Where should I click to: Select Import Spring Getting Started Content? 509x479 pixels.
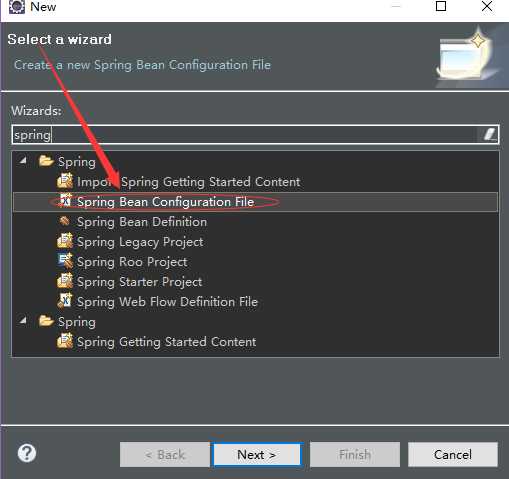tap(189, 182)
